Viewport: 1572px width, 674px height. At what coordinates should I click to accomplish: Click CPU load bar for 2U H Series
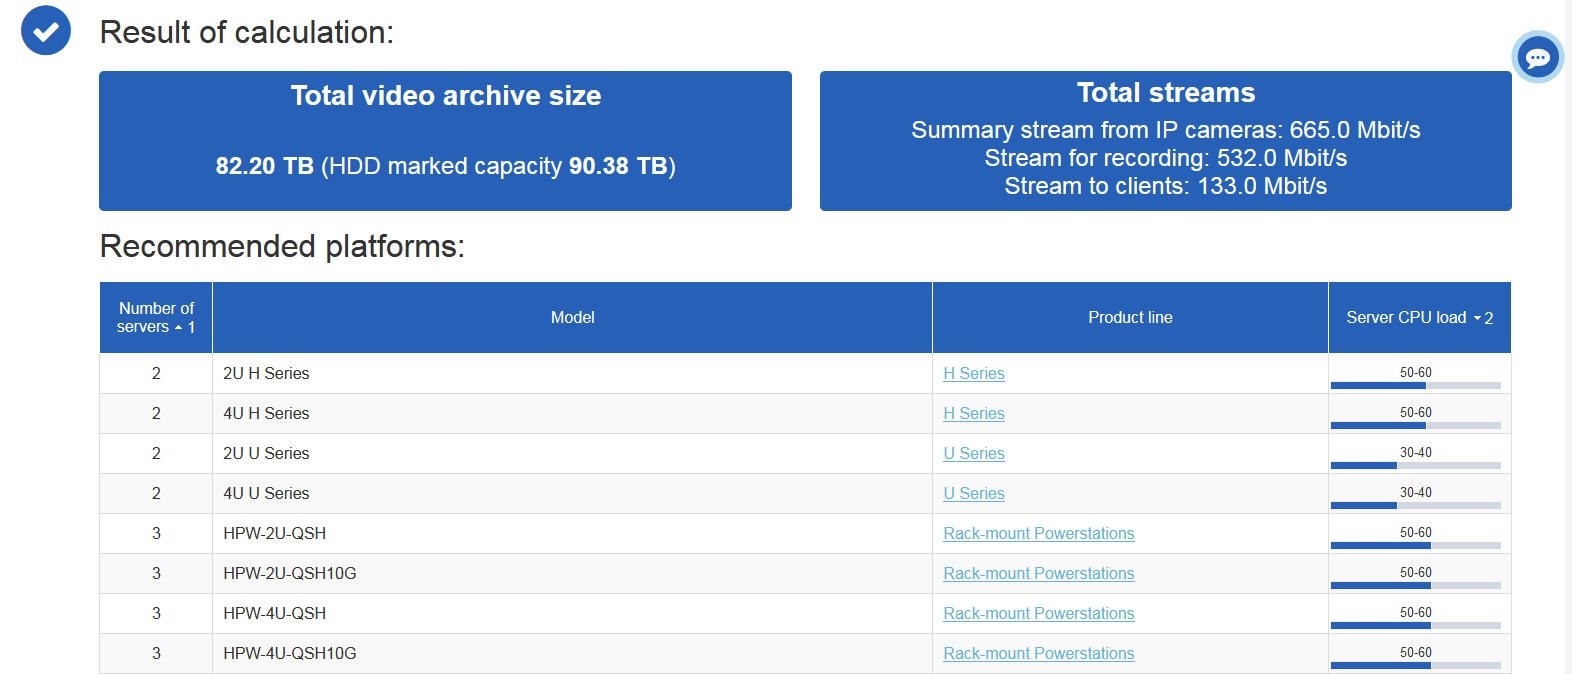1416,385
